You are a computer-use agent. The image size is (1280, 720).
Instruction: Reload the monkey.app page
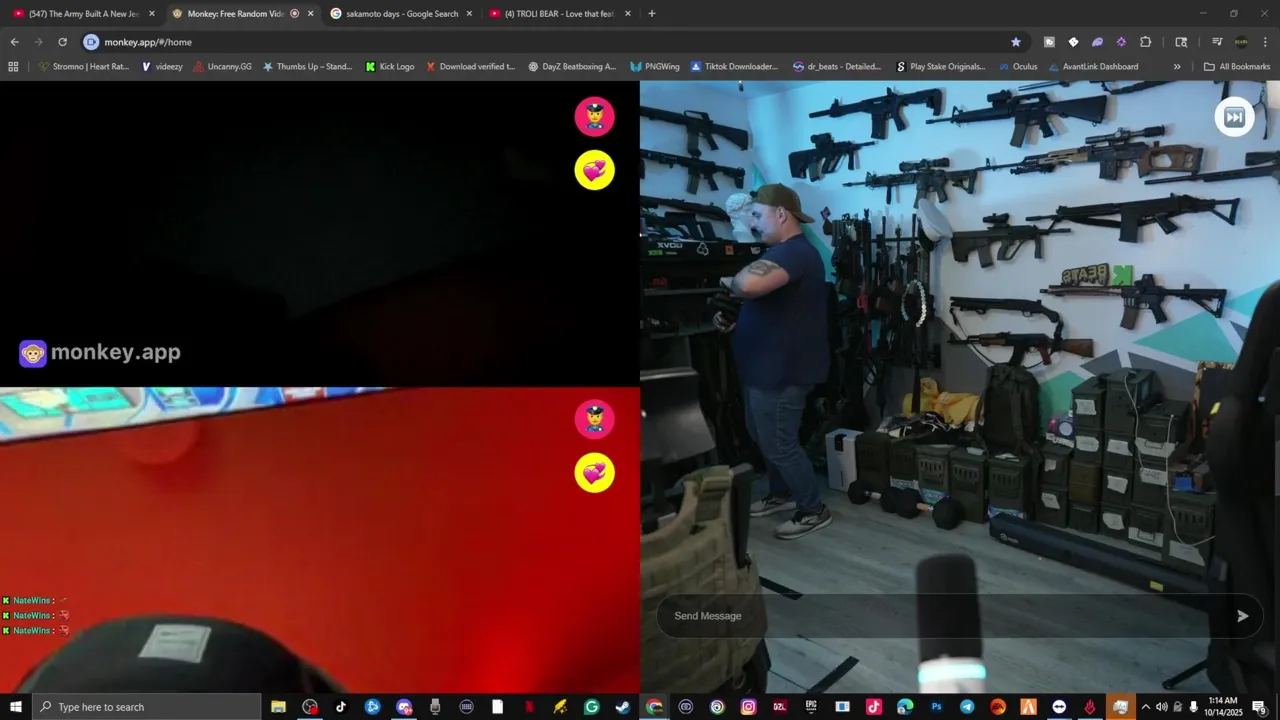point(62,42)
